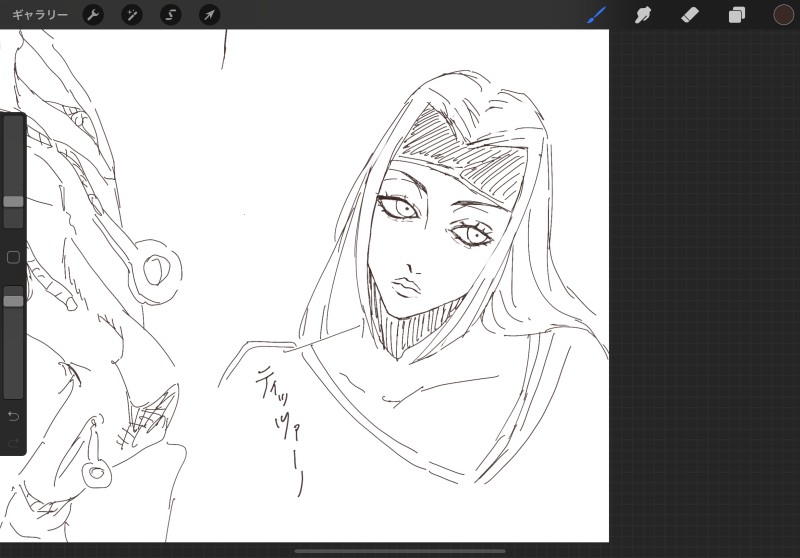
Task: Tap the square modify button in sidebar
Action: 13,257
